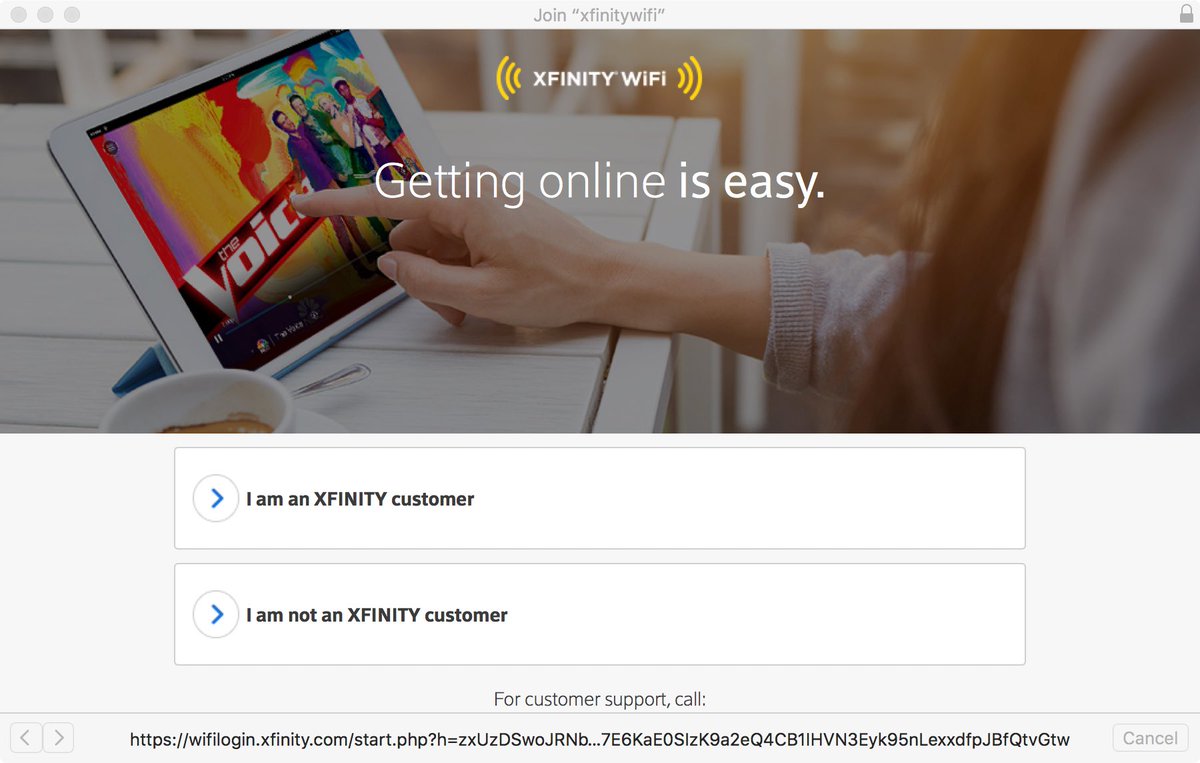This screenshot has width=1200, height=763.
Task: Click the video progress dot on the tablet
Action: [x=291, y=297]
